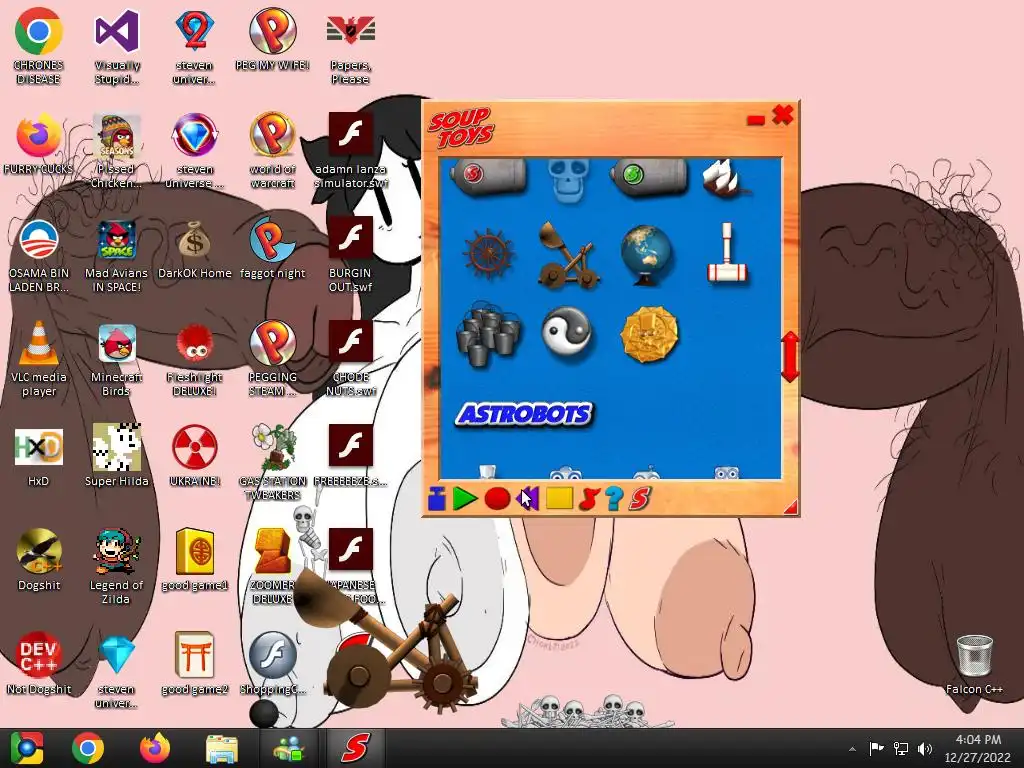Open the Action Center flag icon
This screenshot has height=768, width=1024.
coord(876,748)
